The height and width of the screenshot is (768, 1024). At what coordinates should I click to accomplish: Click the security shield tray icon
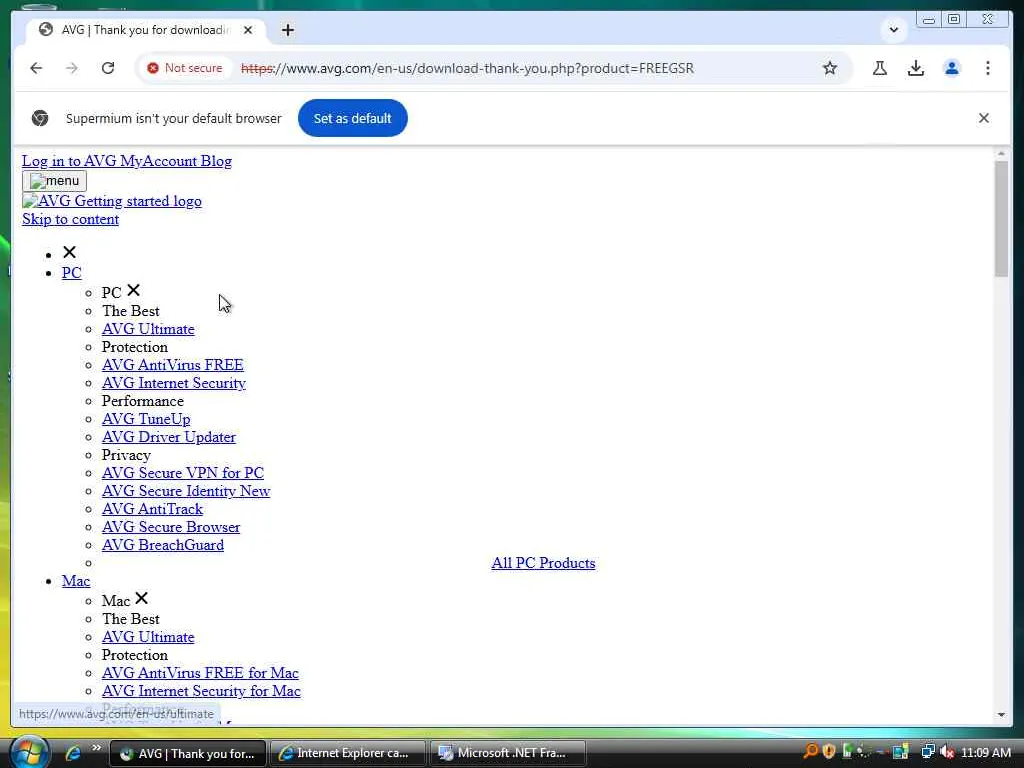pos(829,752)
